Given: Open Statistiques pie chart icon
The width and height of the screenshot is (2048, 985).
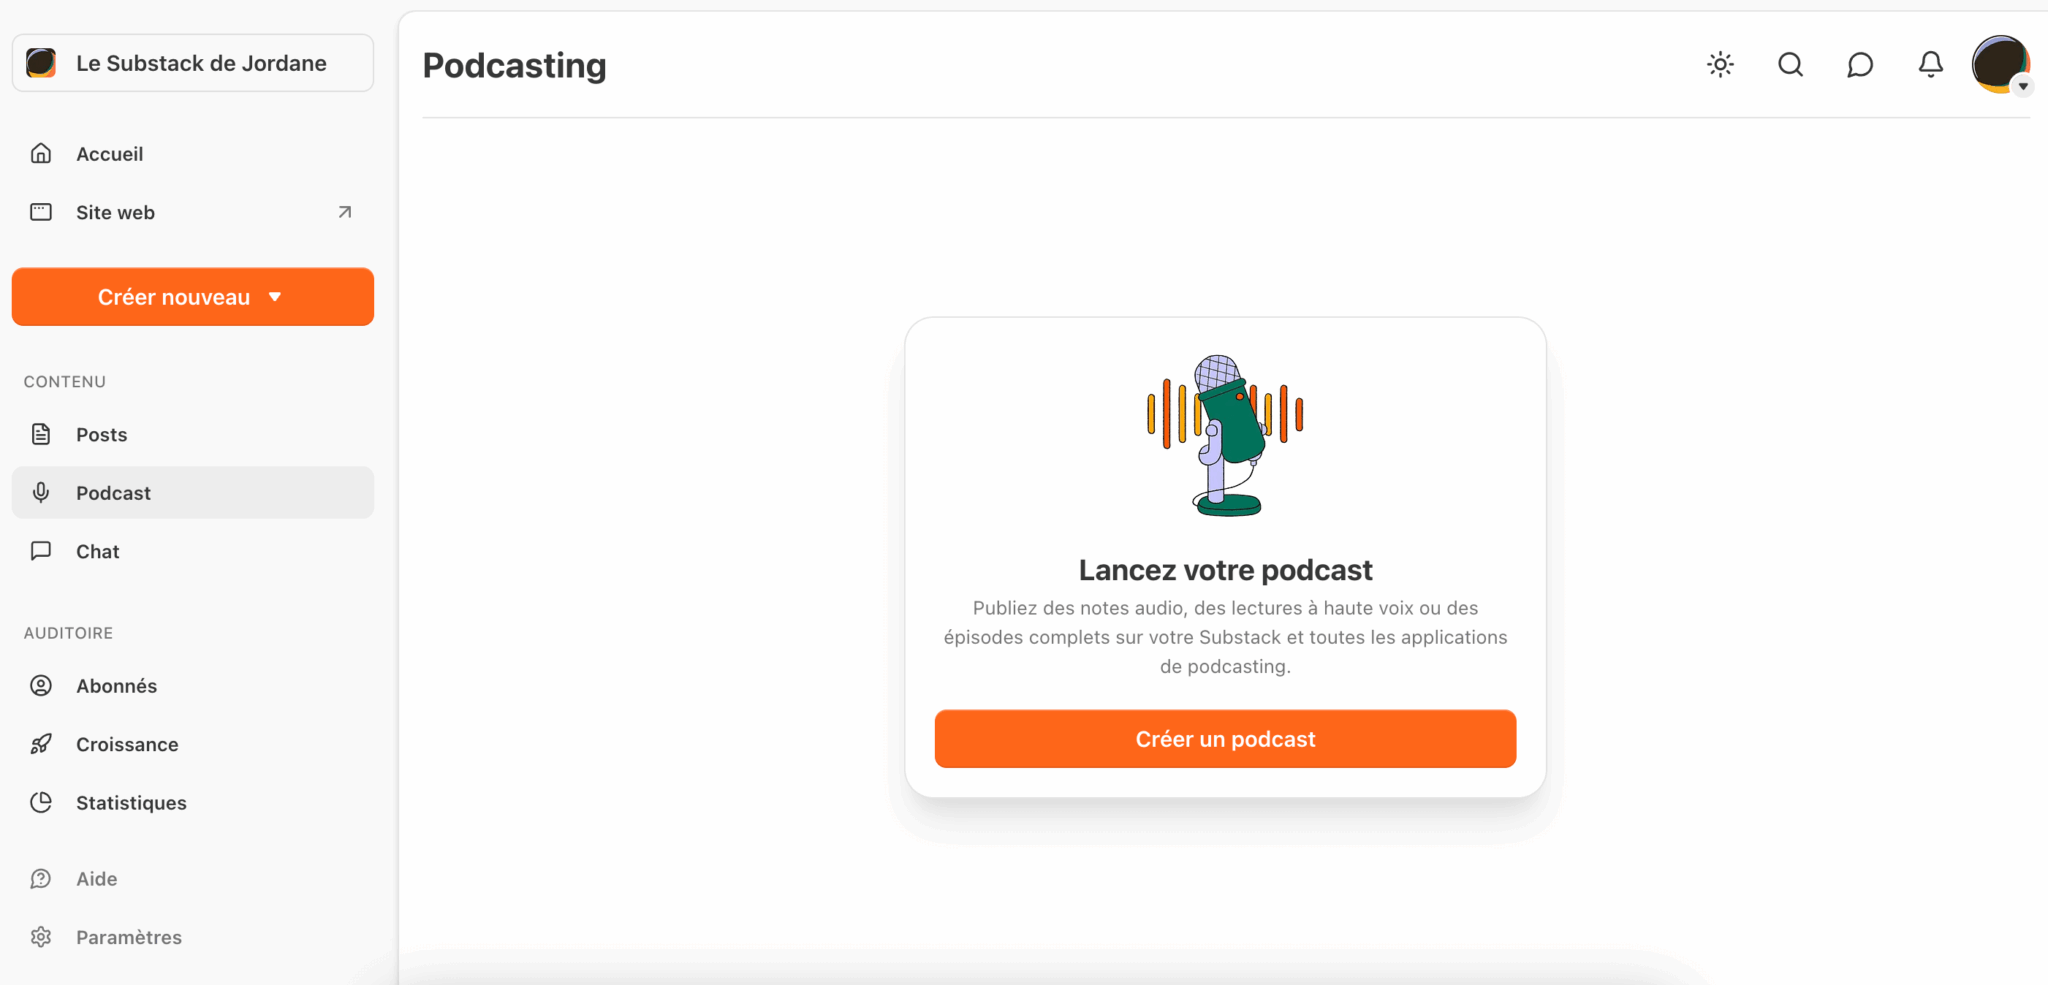Looking at the screenshot, I should [41, 802].
